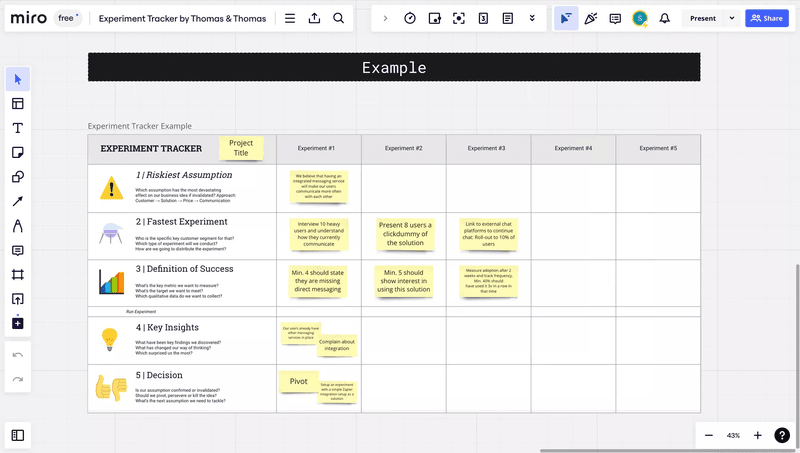Open the Present dropdown arrow
This screenshot has height=453, width=800.
pos(732,18)
